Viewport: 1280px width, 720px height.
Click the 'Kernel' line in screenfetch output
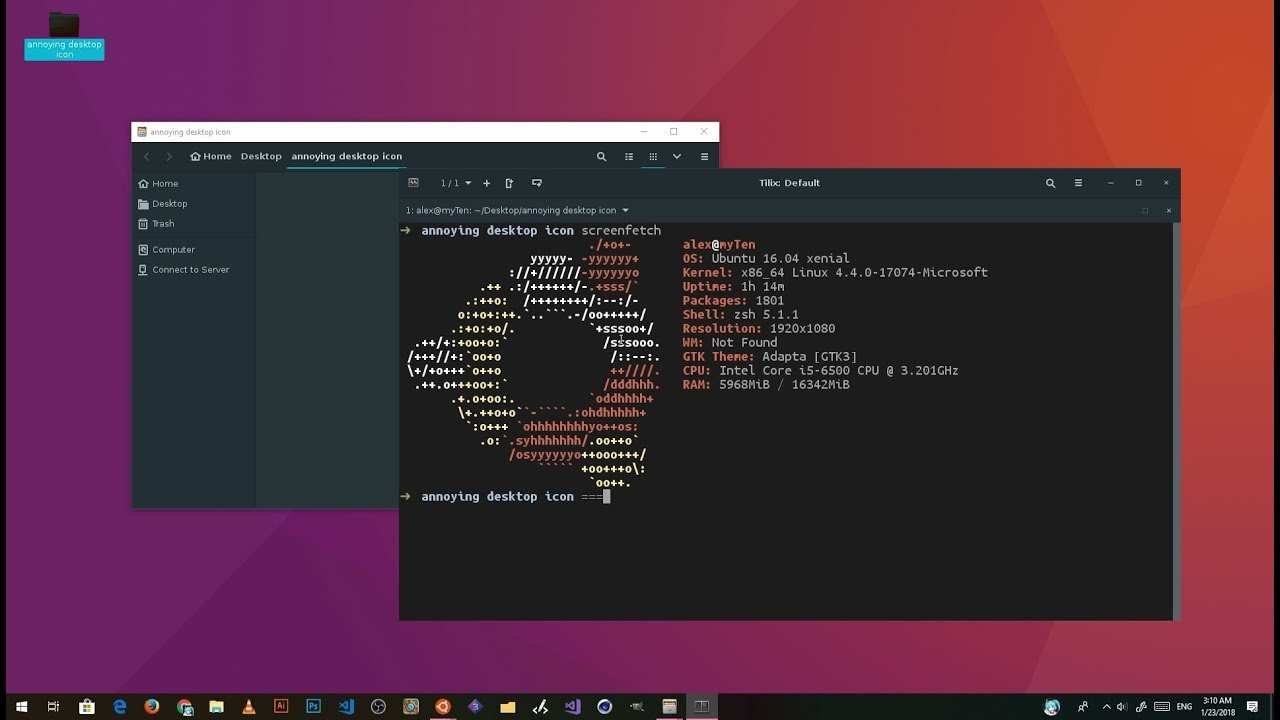[x=835, y=272]
